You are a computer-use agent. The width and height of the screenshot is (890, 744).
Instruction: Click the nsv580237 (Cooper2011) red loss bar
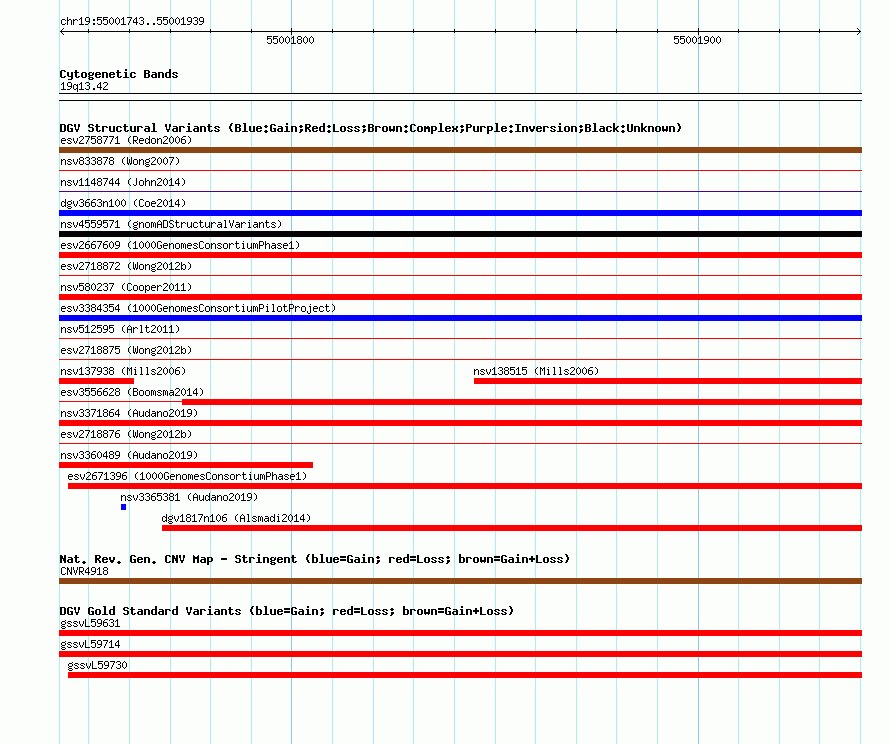[460, 297]
